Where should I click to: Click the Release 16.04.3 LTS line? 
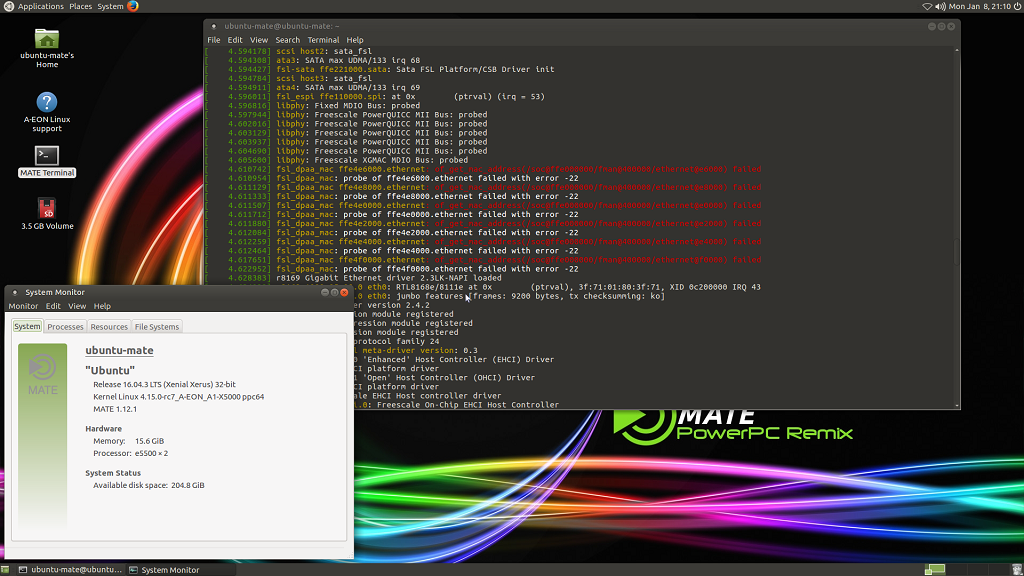165,385
